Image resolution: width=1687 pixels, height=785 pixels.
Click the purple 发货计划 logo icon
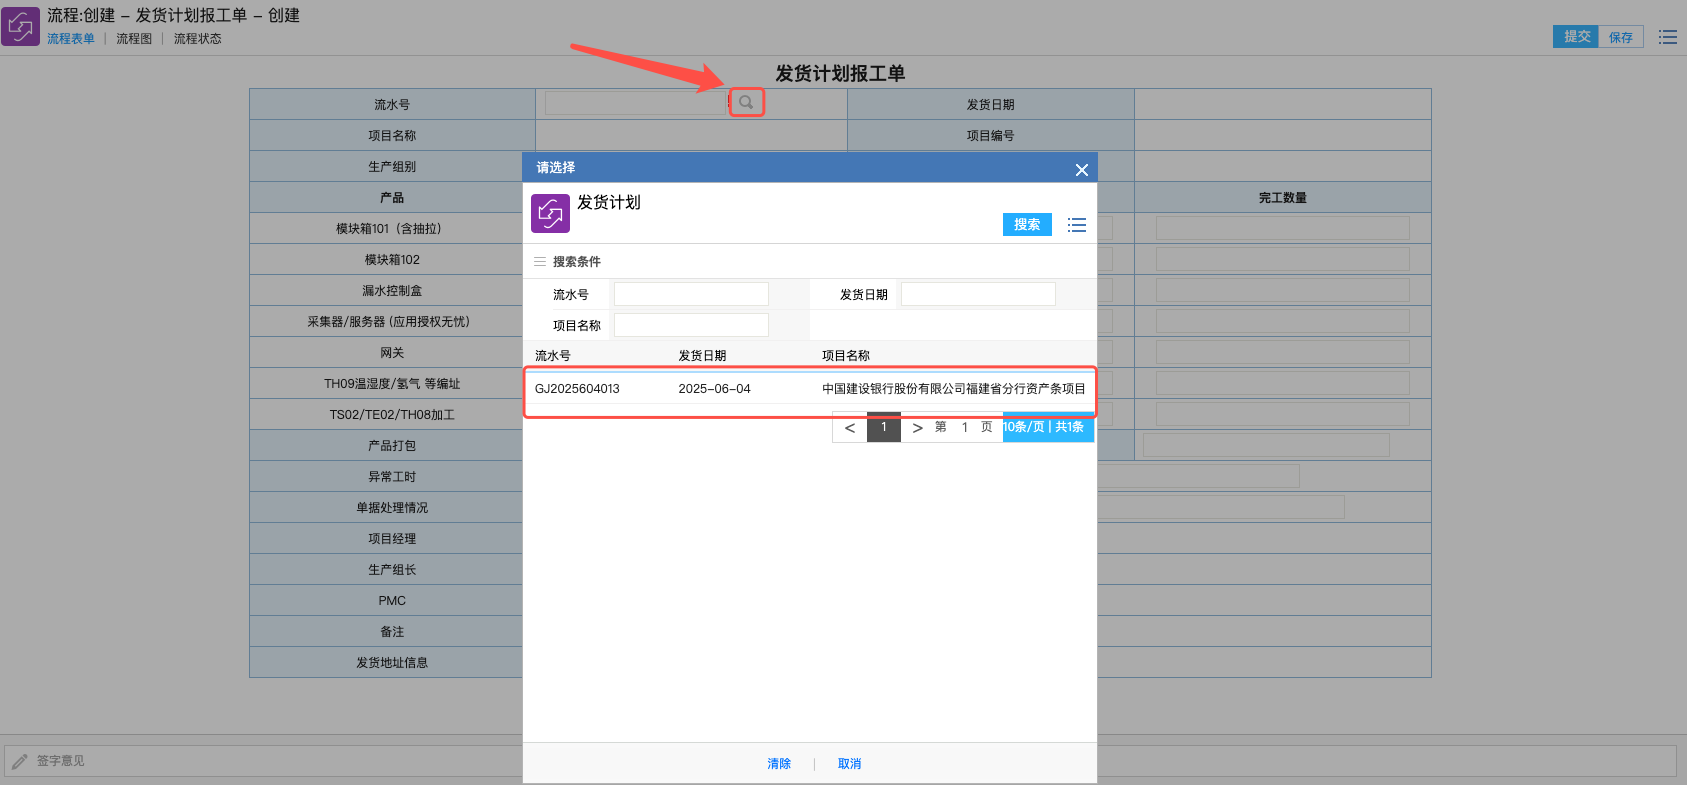click(x=550, y=213)
